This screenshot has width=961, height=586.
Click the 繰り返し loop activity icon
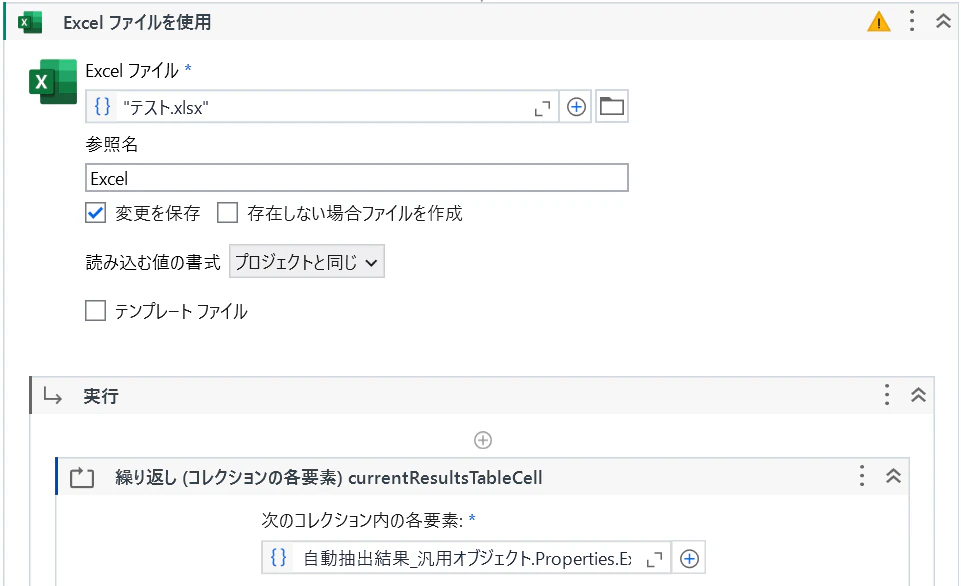click(82, 478)
